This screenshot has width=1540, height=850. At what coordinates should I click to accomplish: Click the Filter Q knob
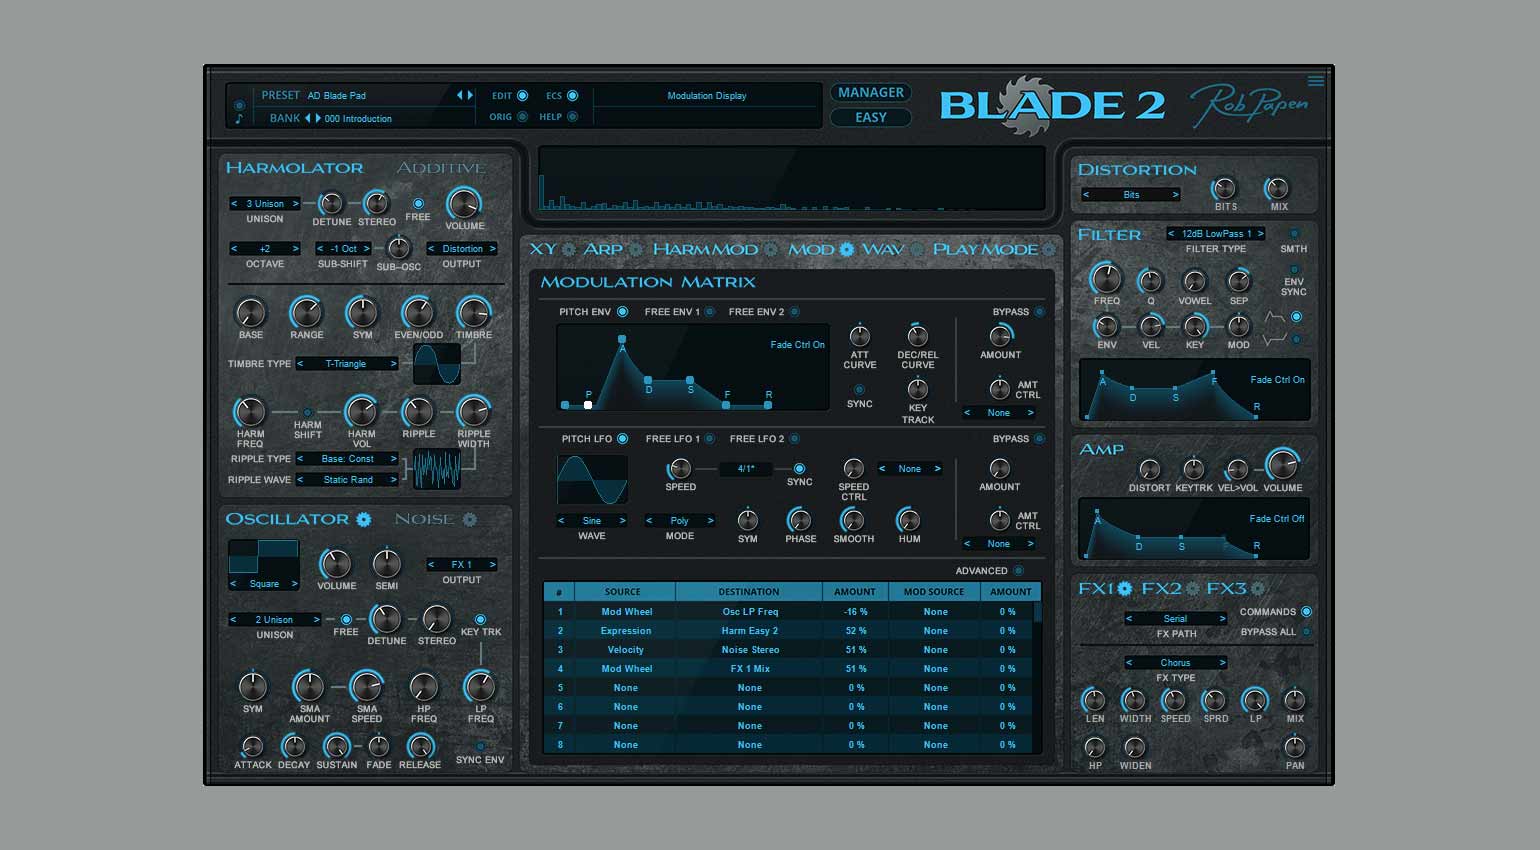(x=1151, y=281)
